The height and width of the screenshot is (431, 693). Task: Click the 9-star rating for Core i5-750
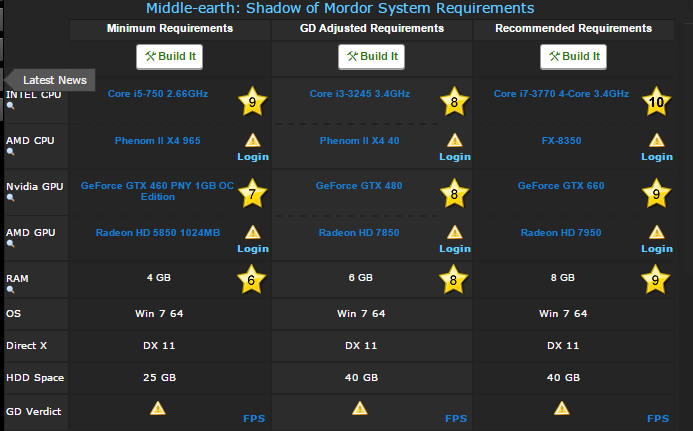click(252, 102)
